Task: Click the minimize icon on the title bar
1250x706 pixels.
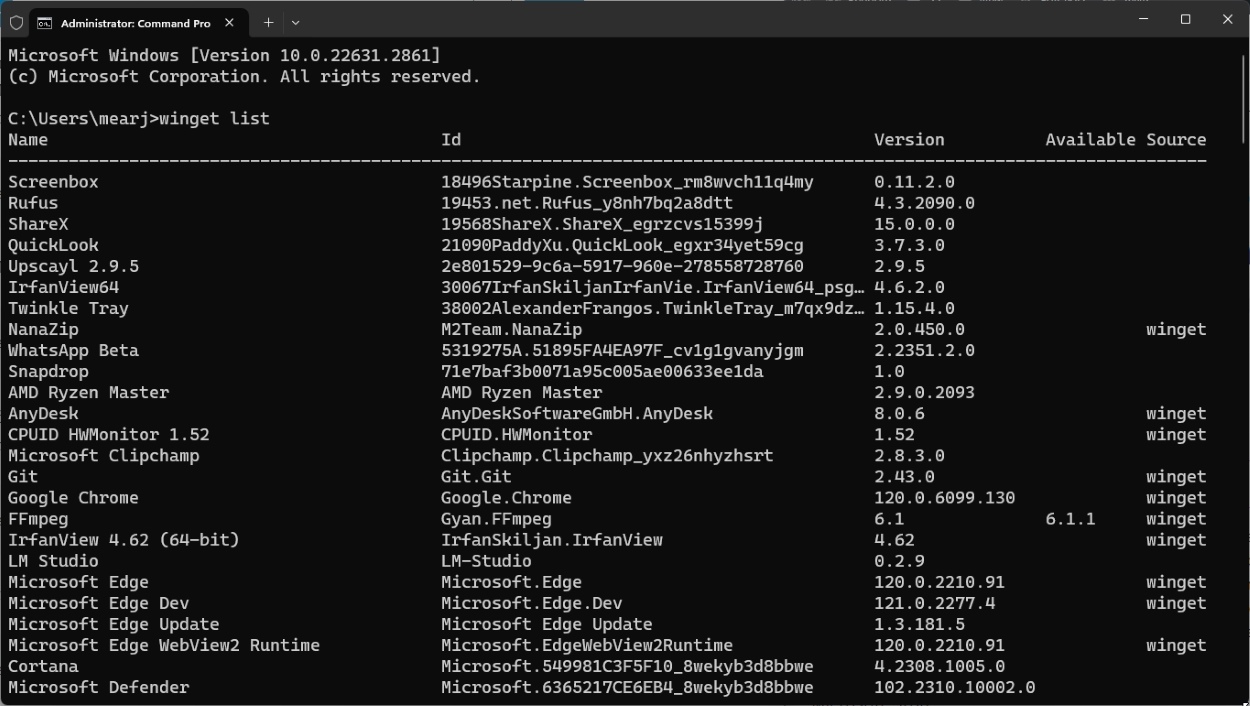Action: point(1142,20)
